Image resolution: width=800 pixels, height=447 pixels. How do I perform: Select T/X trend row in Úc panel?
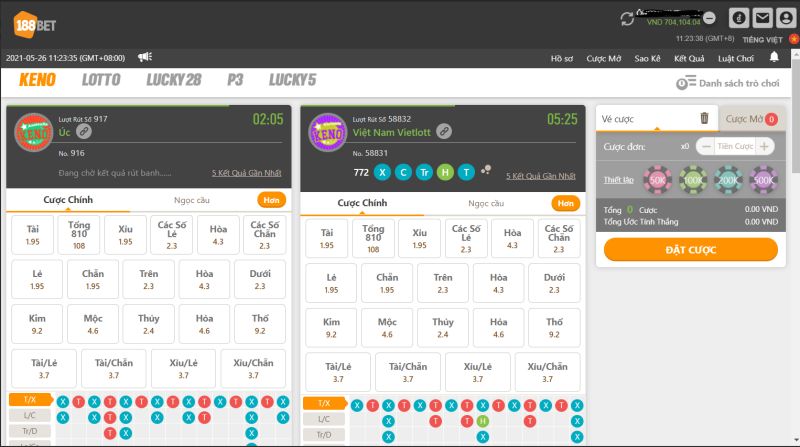pyautogui.click(x=31, y=400)
